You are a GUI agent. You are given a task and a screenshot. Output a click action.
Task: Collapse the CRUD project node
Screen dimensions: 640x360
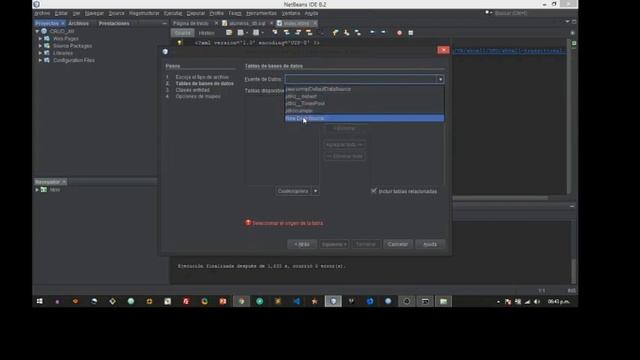point(37,31)
